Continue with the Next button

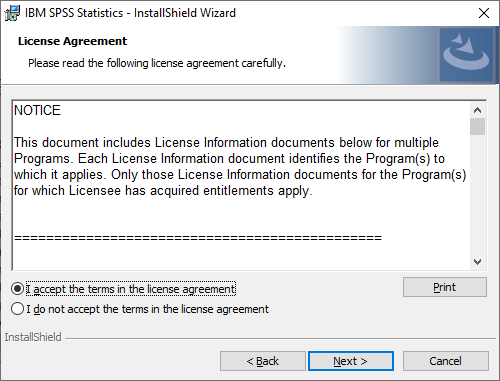(x=351, y=361)
